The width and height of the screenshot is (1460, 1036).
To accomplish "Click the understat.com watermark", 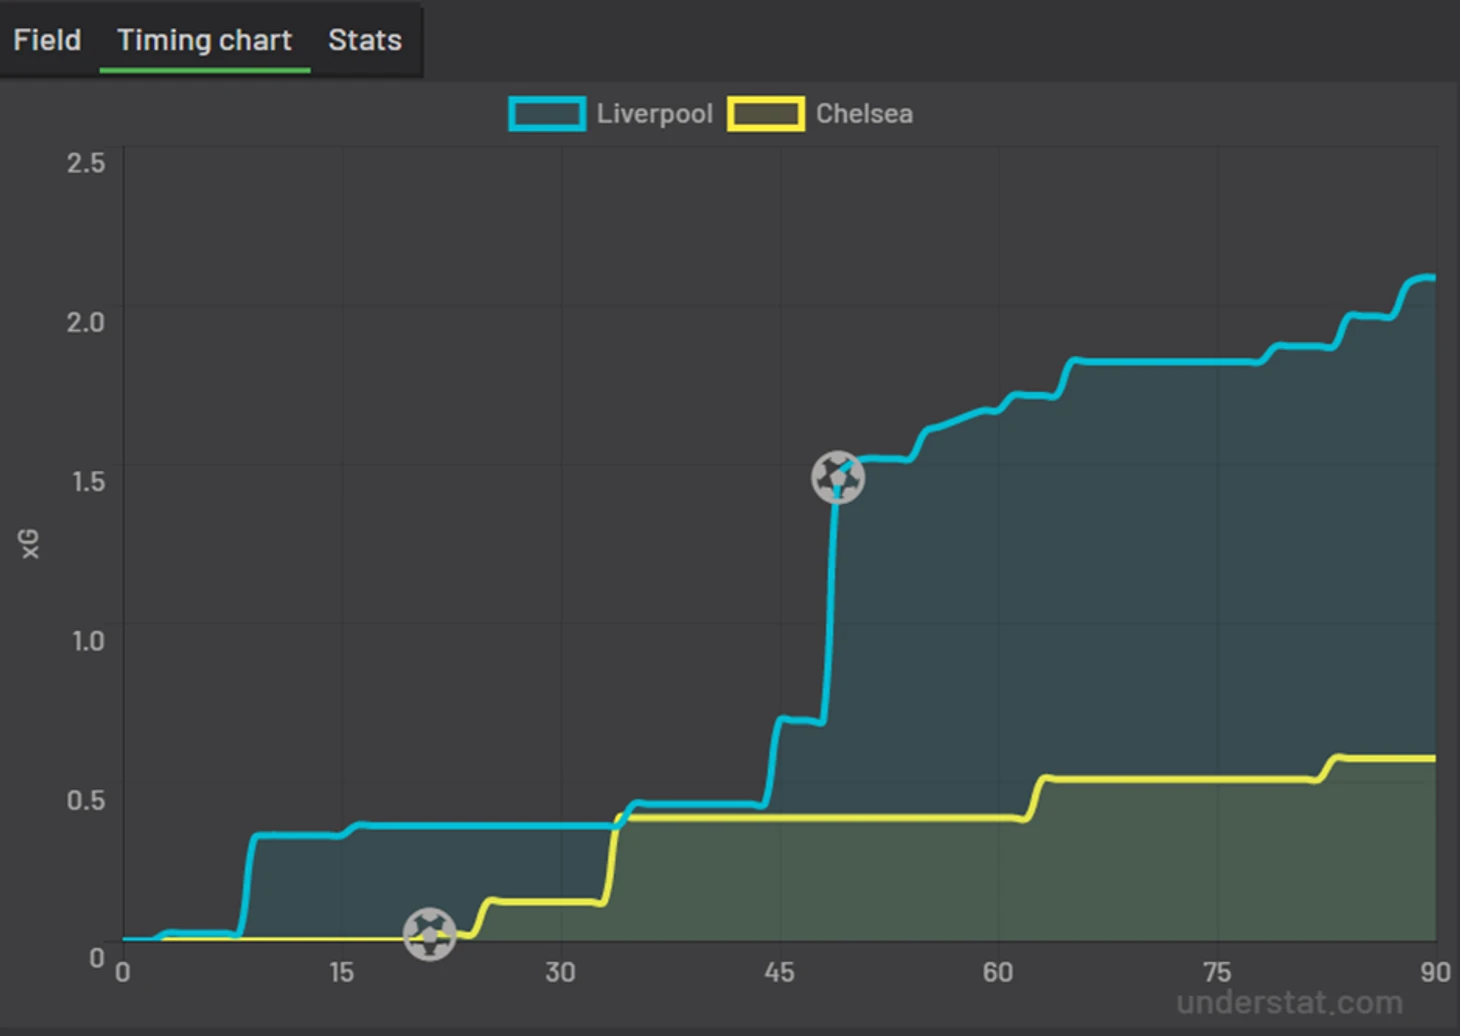I will [x=1289, y=1002].
